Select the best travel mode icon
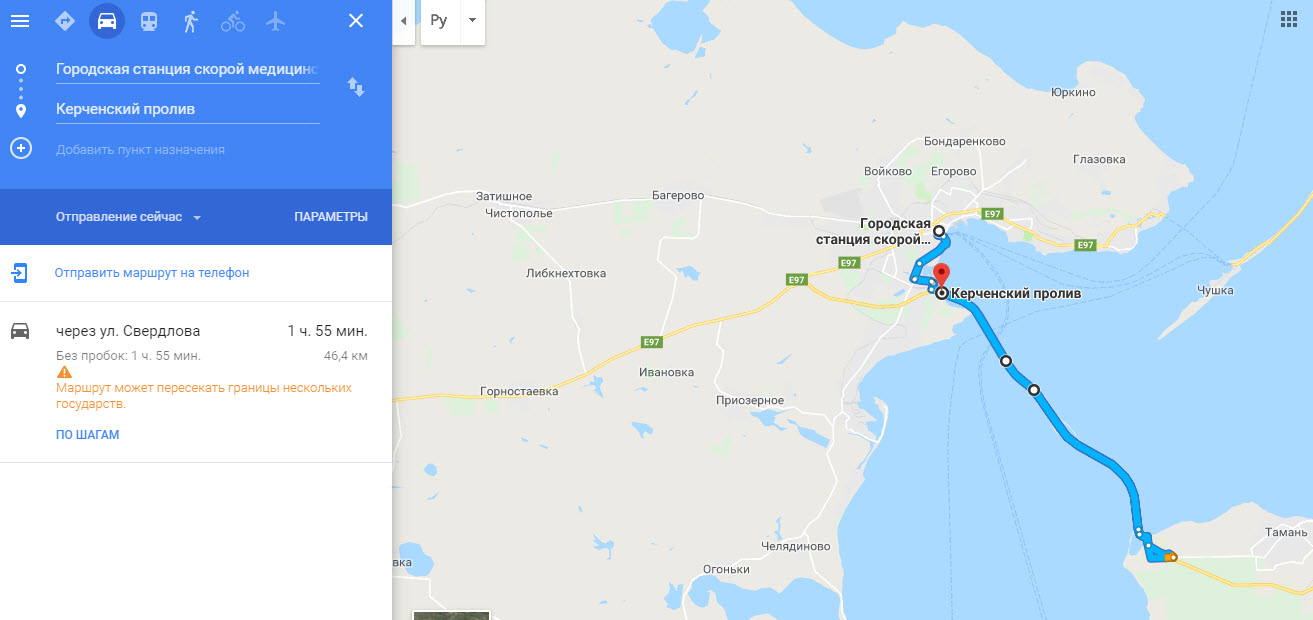1313x620 pixels. [x=65, y=21]
